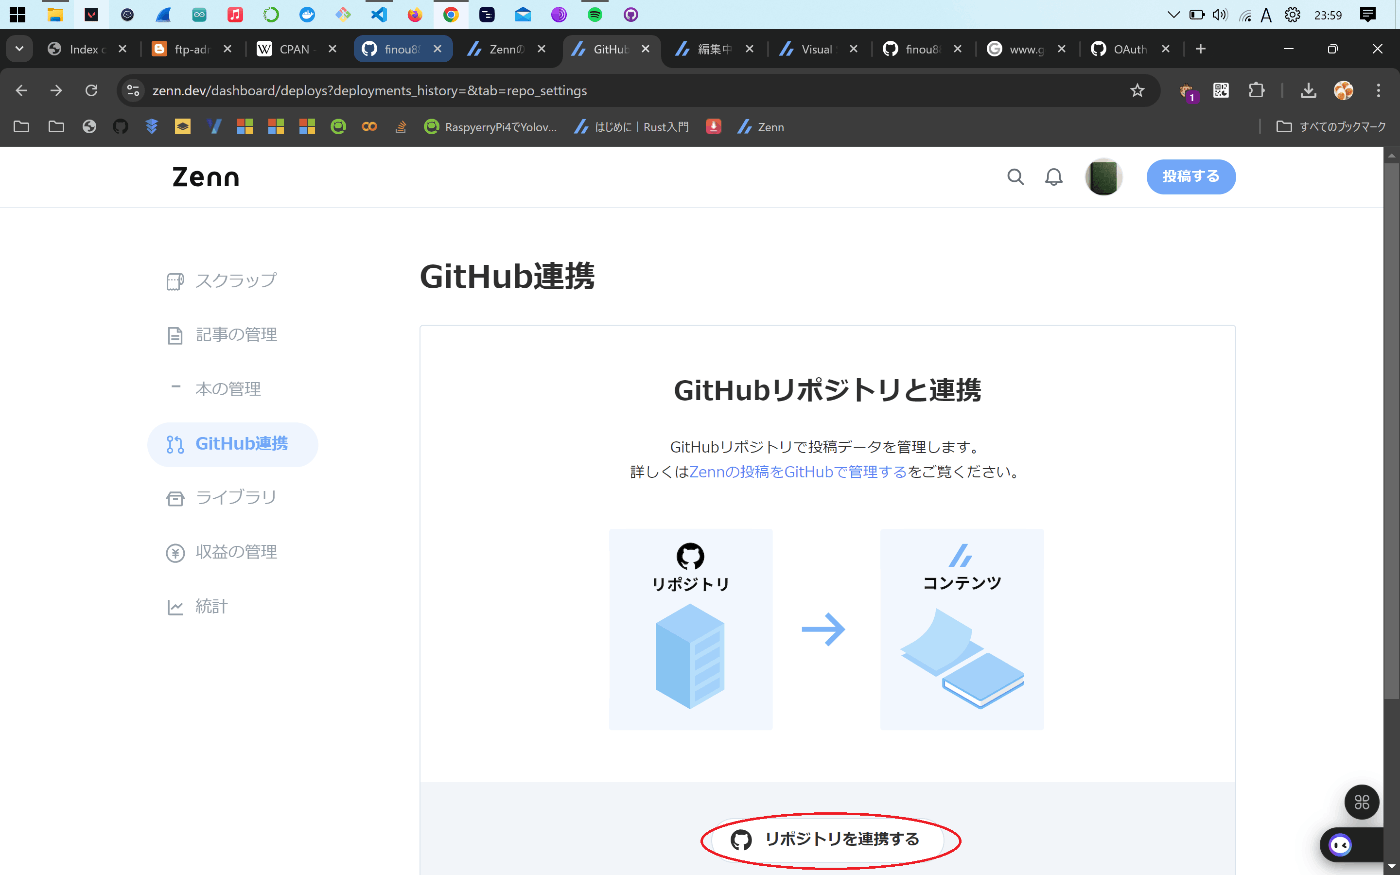The height and width of the screenshot is (875, 1400).
Task: Open 収益の管理 in the dashboard sidebar
Action: click(221, 552)
